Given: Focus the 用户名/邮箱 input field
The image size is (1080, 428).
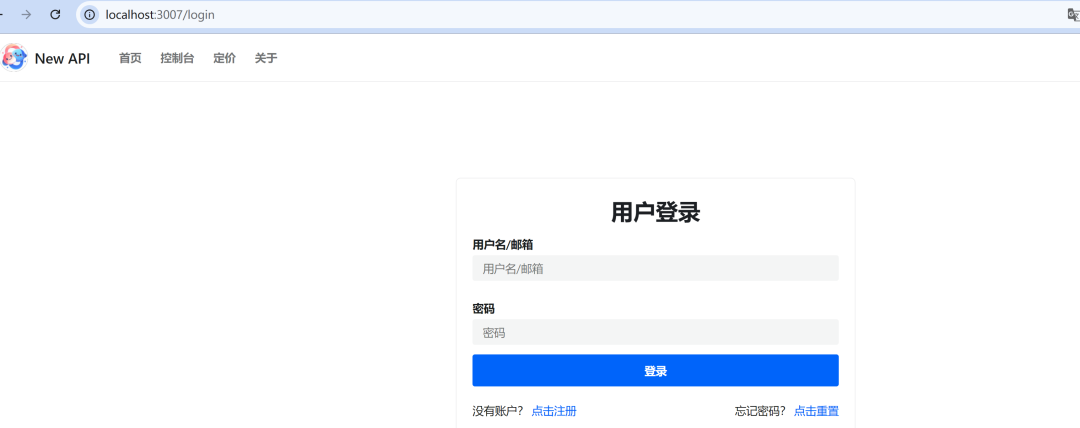Looking at the screenshot, I should coord(655,268).
